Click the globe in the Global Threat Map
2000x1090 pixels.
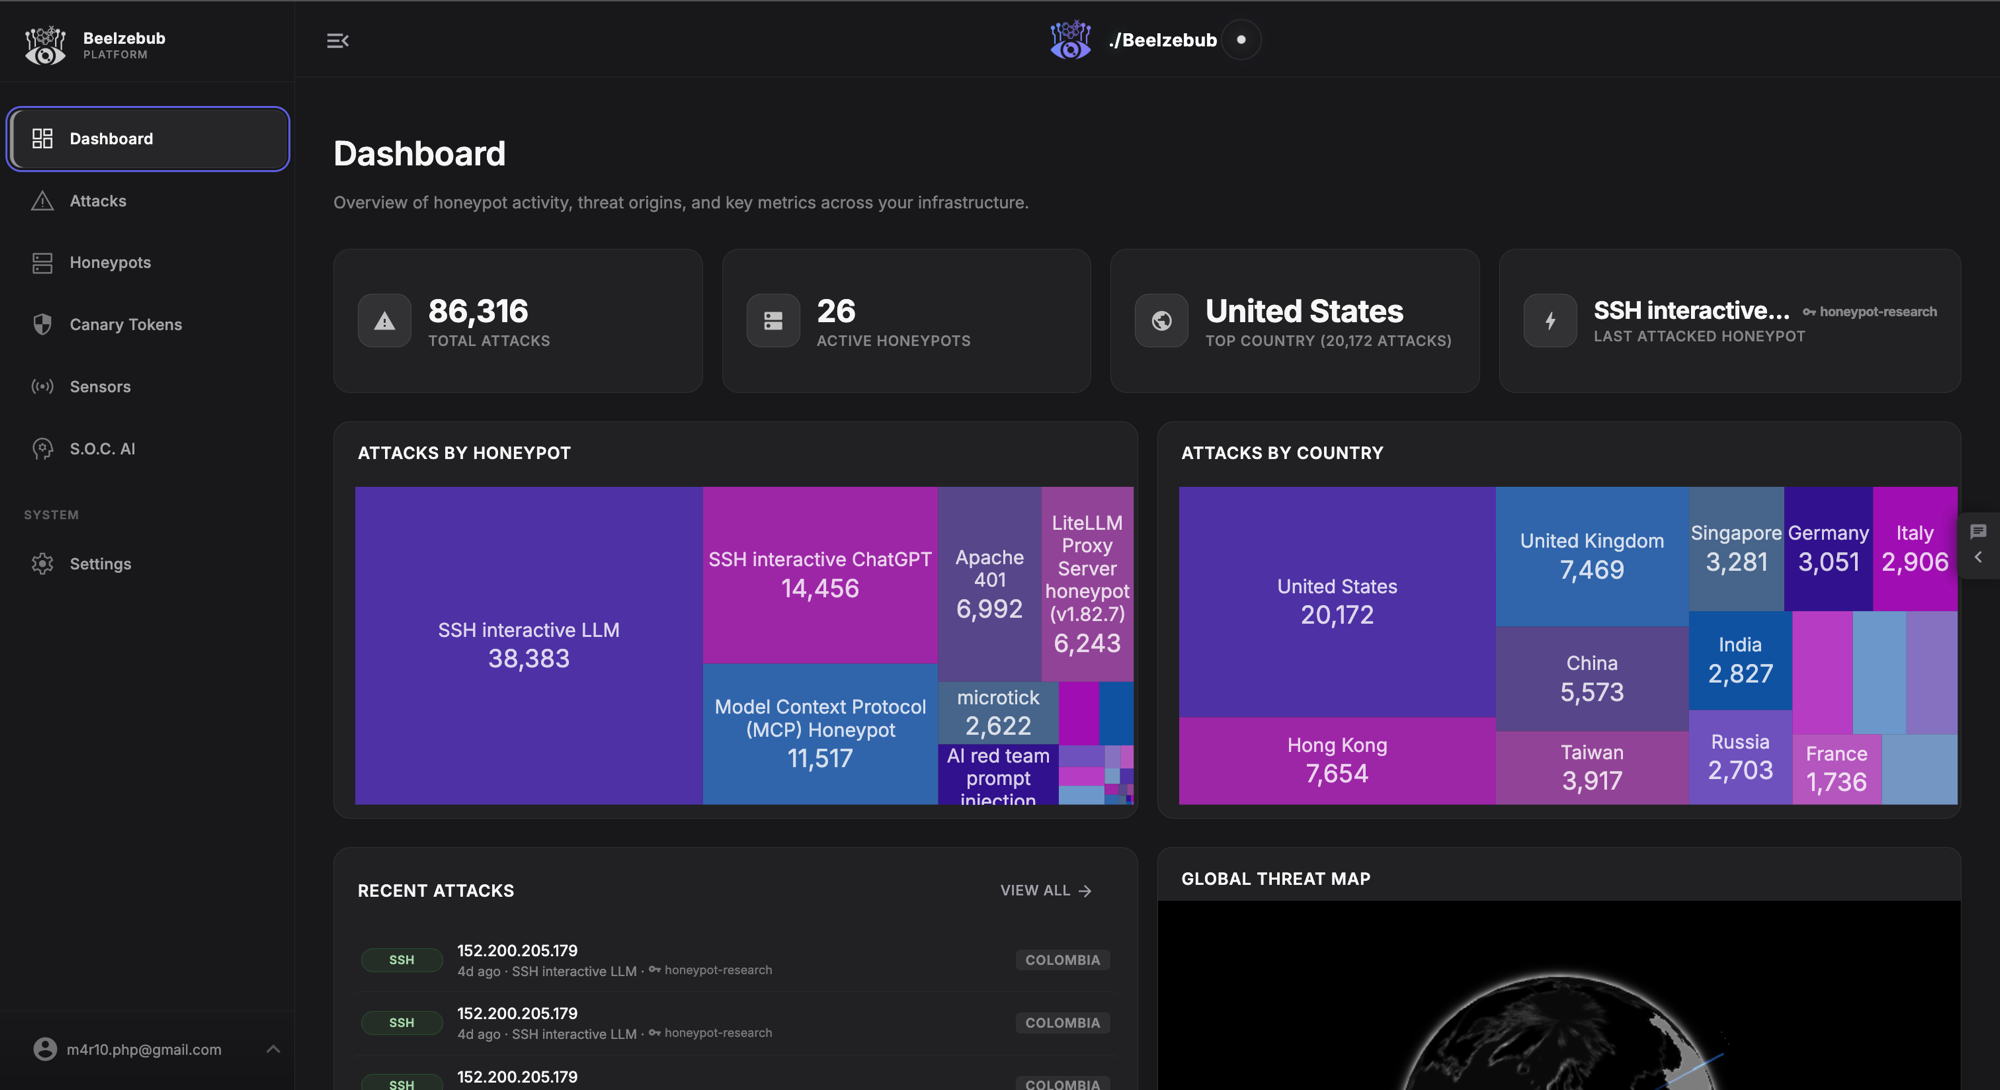click(x=1558, y=1033)
